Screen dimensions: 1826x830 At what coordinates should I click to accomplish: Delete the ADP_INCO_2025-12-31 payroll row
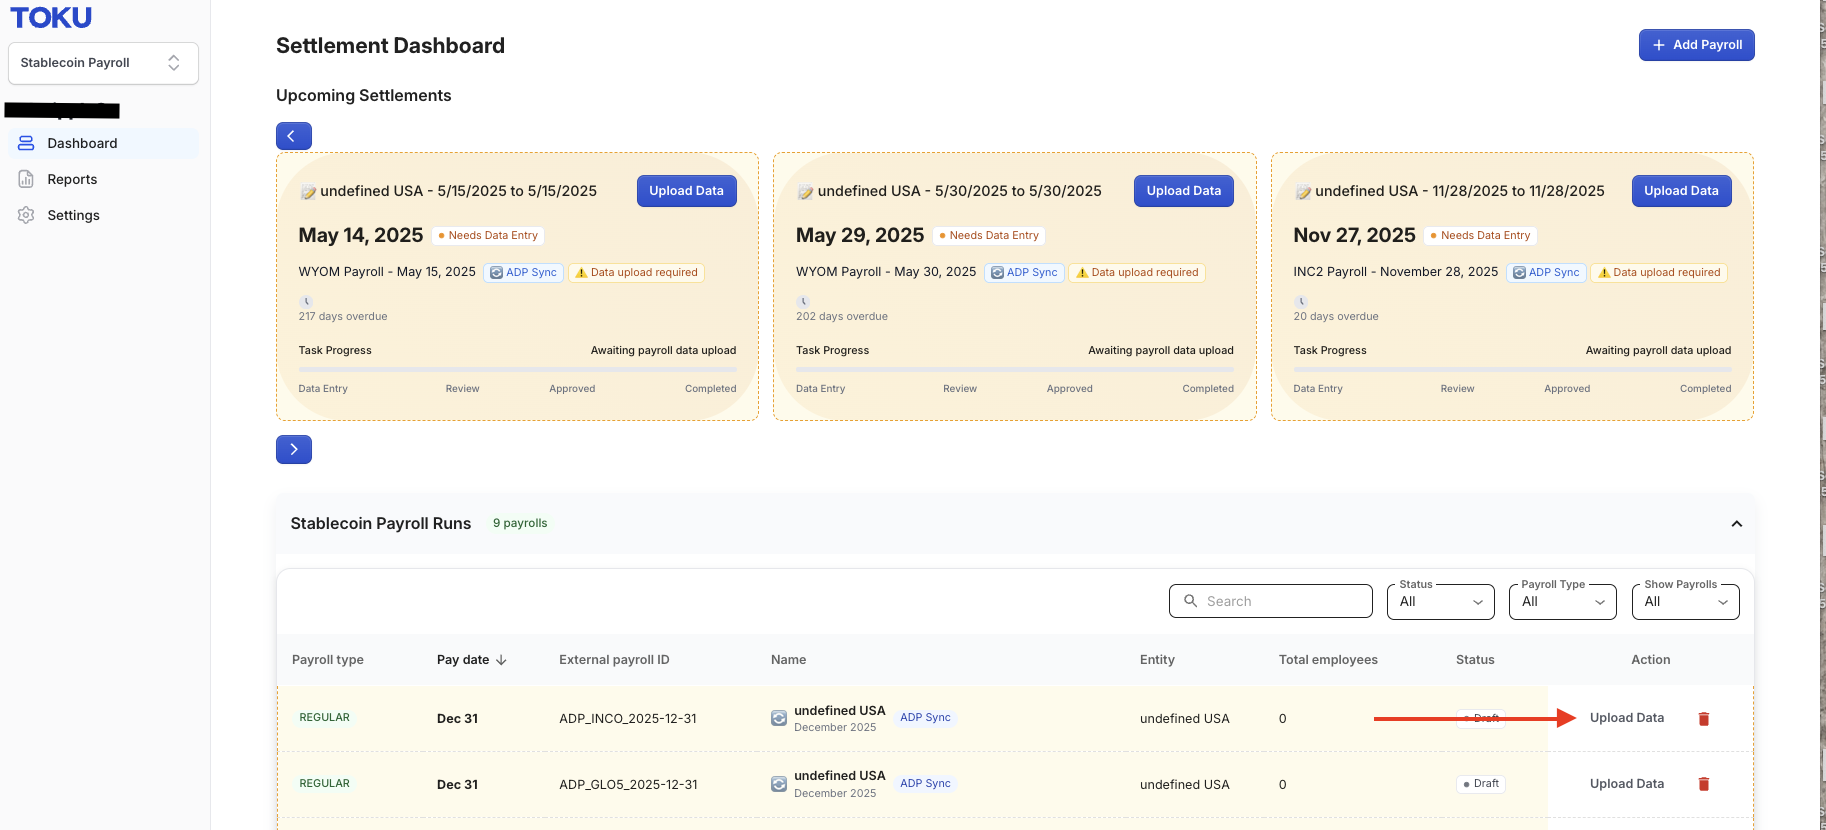[x=1704, y=718]
